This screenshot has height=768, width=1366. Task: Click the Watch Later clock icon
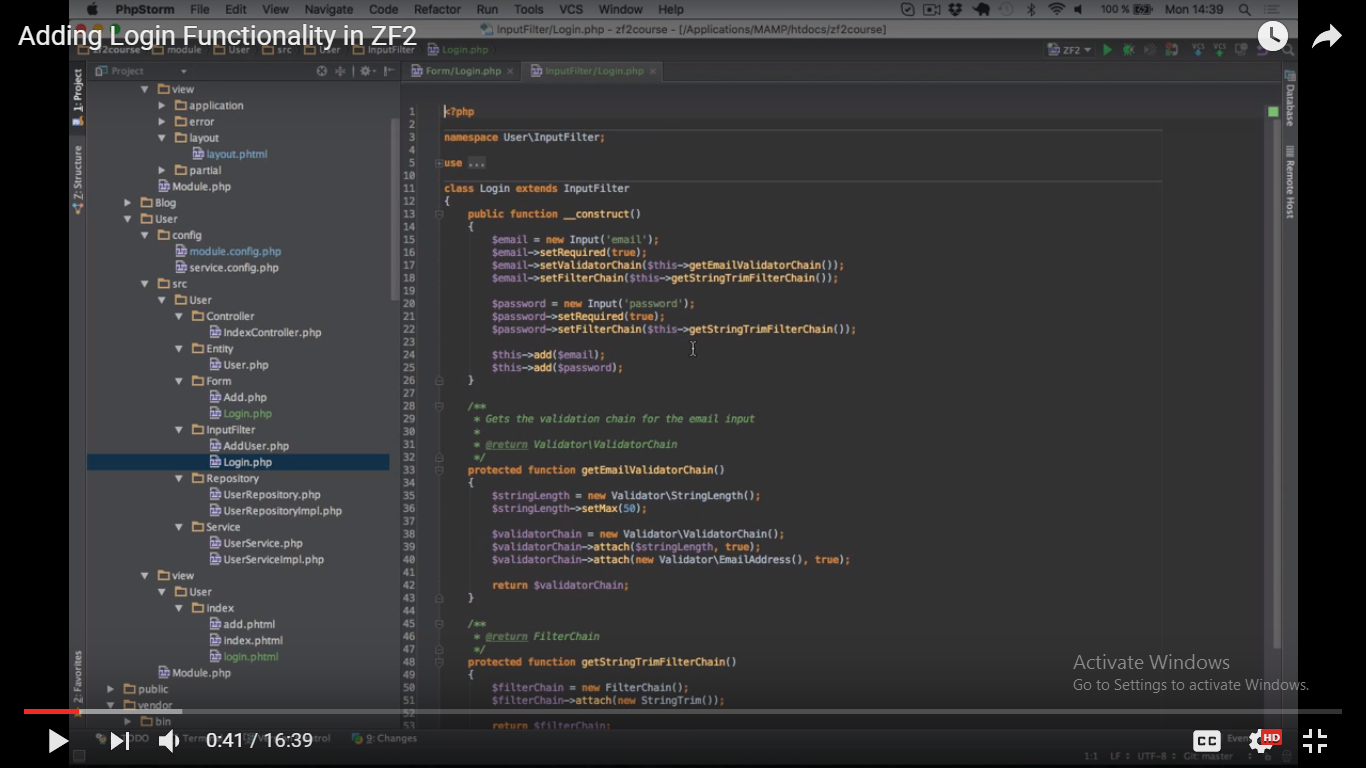1272,37
